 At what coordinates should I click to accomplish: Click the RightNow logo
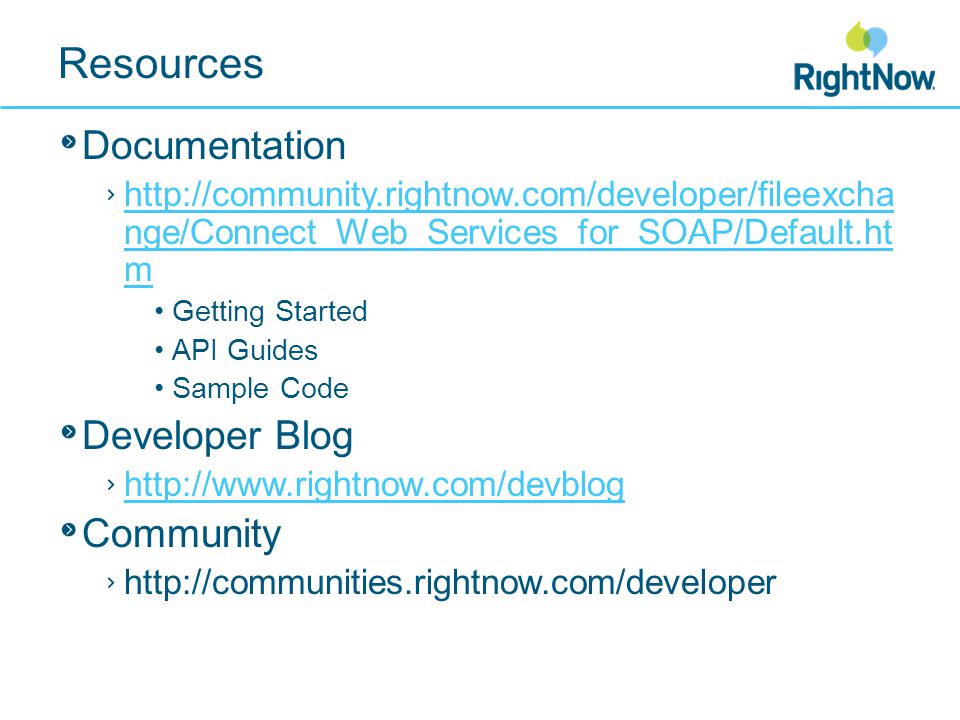pos(864,58)
